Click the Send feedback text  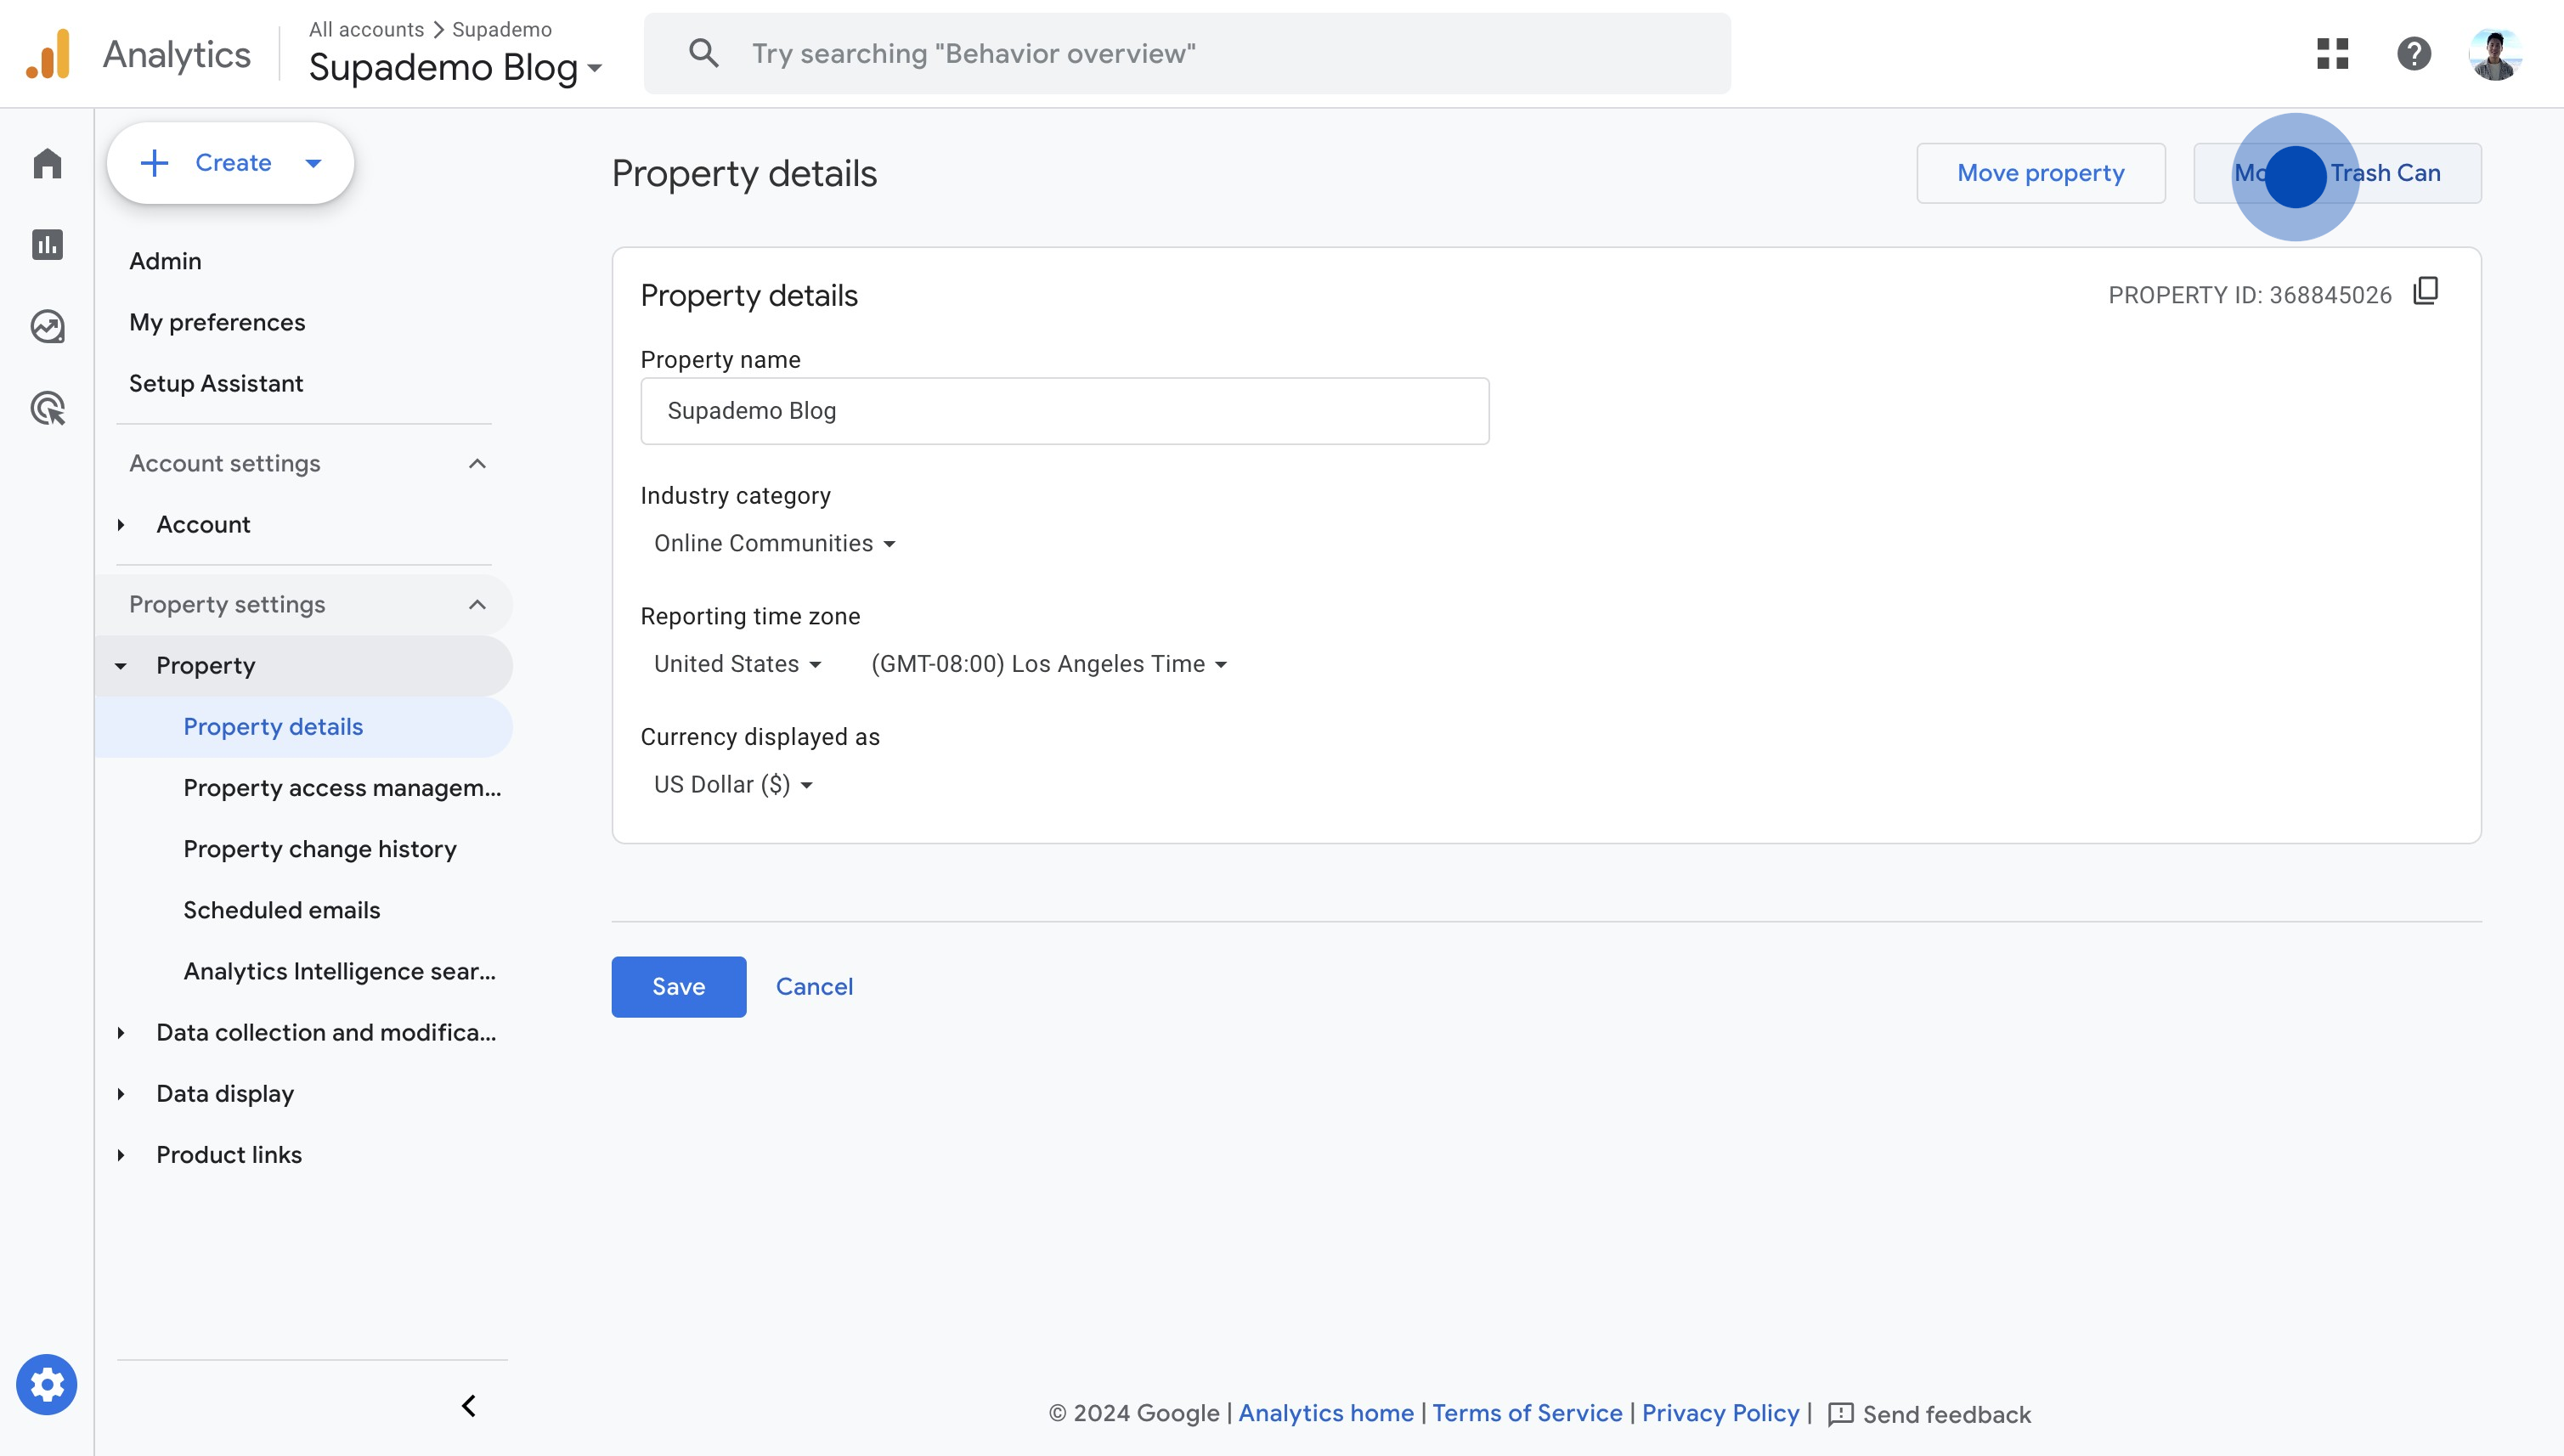(1946, 1414)
